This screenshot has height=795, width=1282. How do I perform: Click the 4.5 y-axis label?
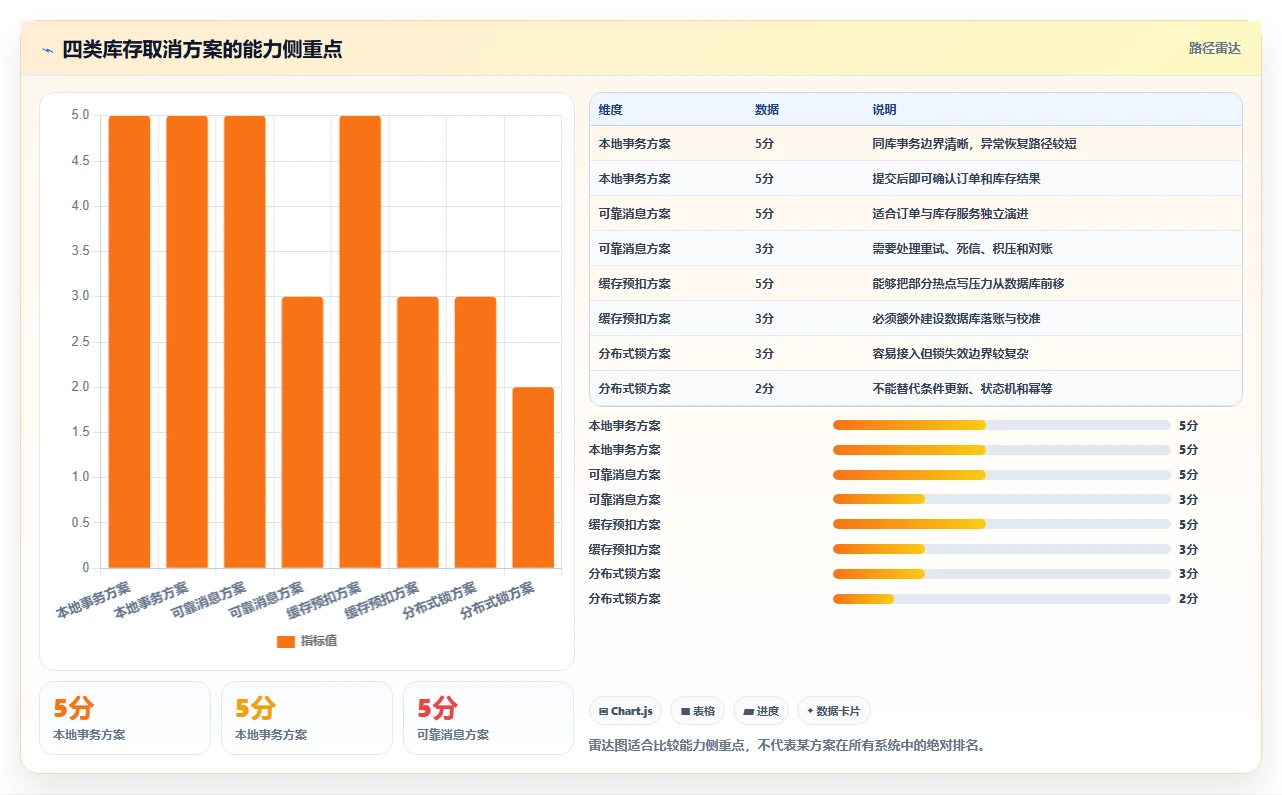pyautogui.click(x=80, y=161)
